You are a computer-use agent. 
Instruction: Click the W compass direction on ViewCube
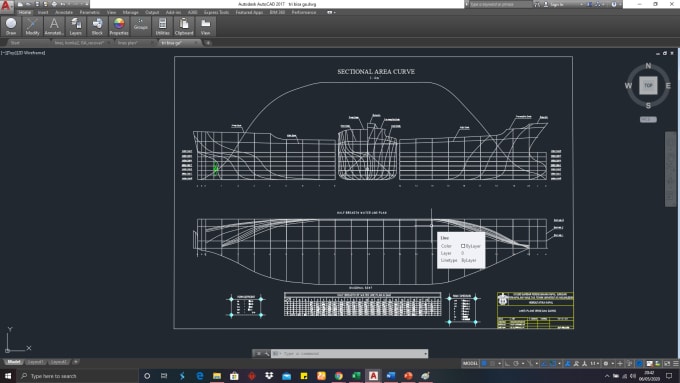click(628, 85)
